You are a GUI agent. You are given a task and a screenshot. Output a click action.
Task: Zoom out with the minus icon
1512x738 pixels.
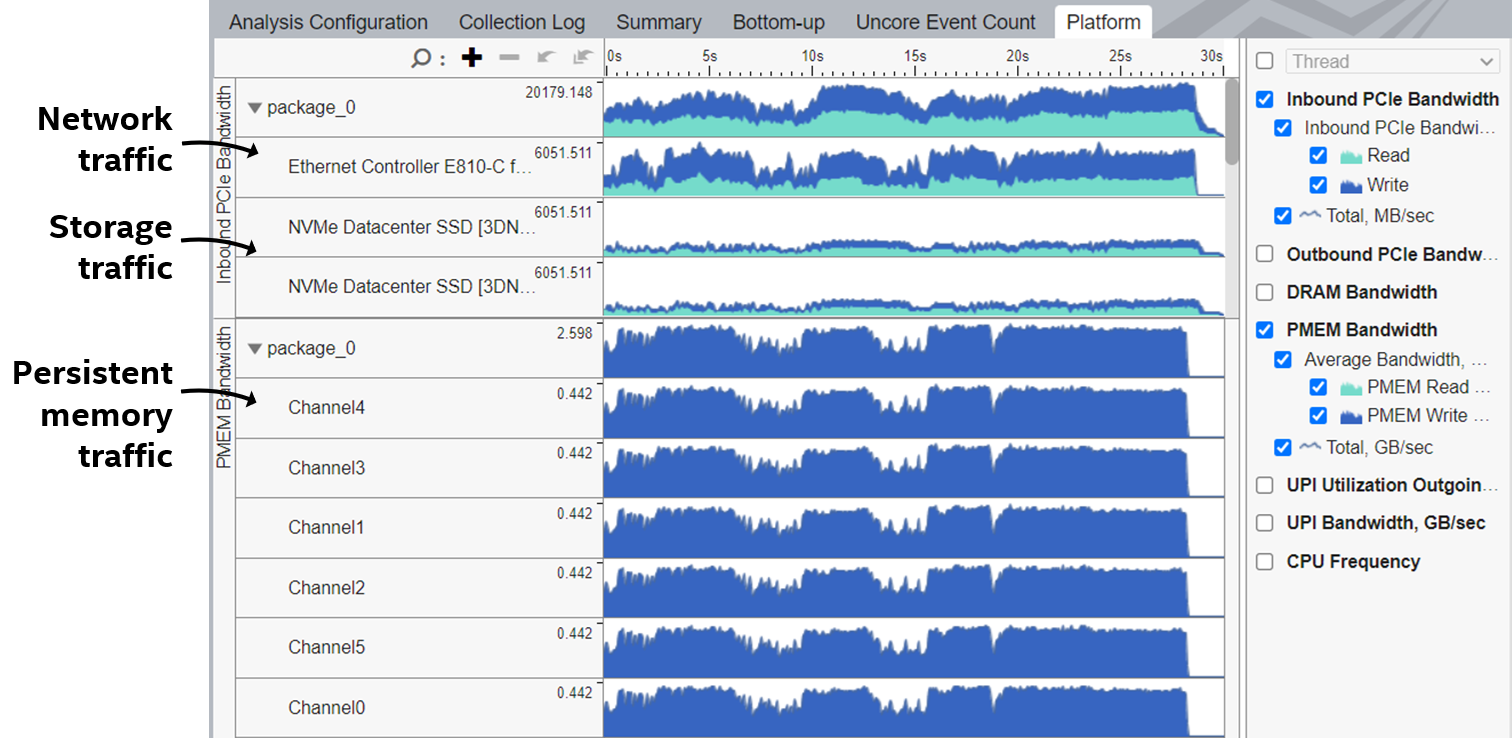pyautogui.click(x=509, y=58)
